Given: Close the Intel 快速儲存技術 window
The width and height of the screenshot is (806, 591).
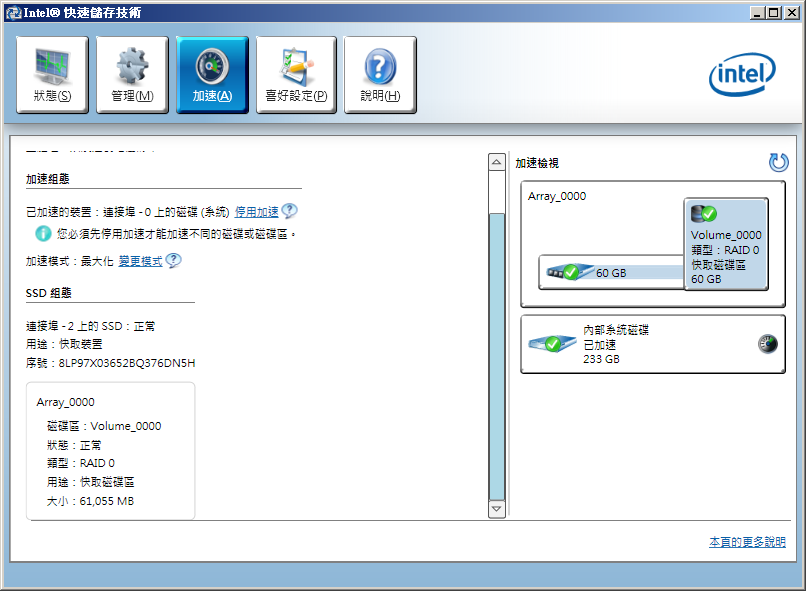Looking at the screenshot, I should (791, 12).
